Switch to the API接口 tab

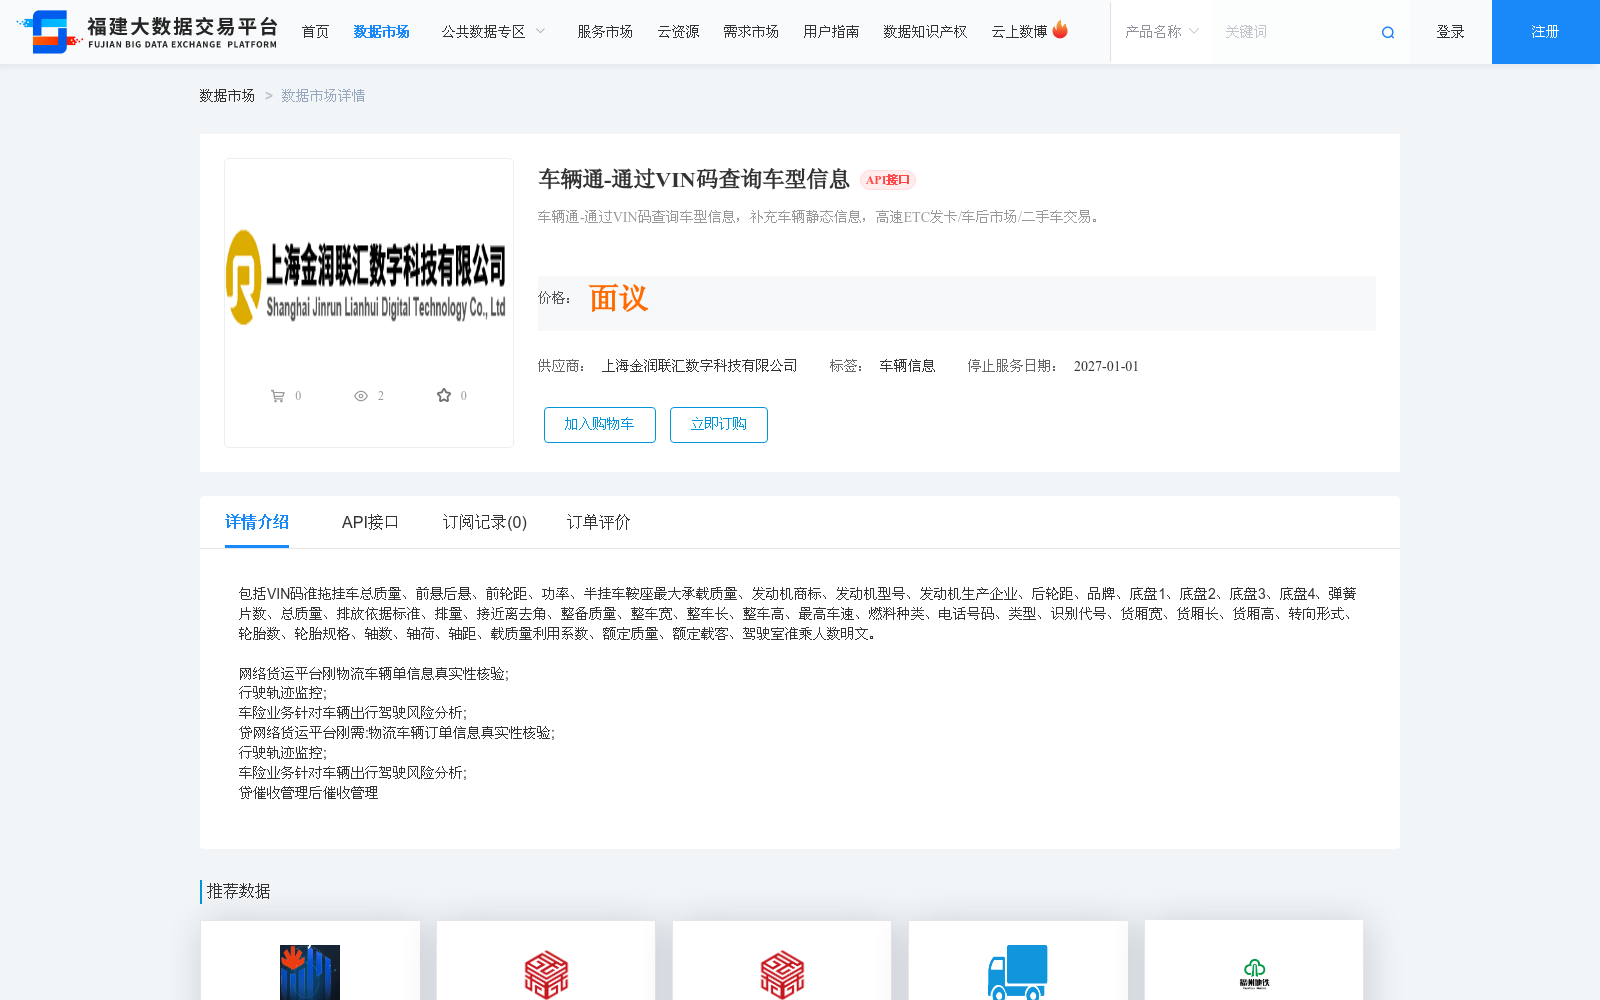[370, 522]
